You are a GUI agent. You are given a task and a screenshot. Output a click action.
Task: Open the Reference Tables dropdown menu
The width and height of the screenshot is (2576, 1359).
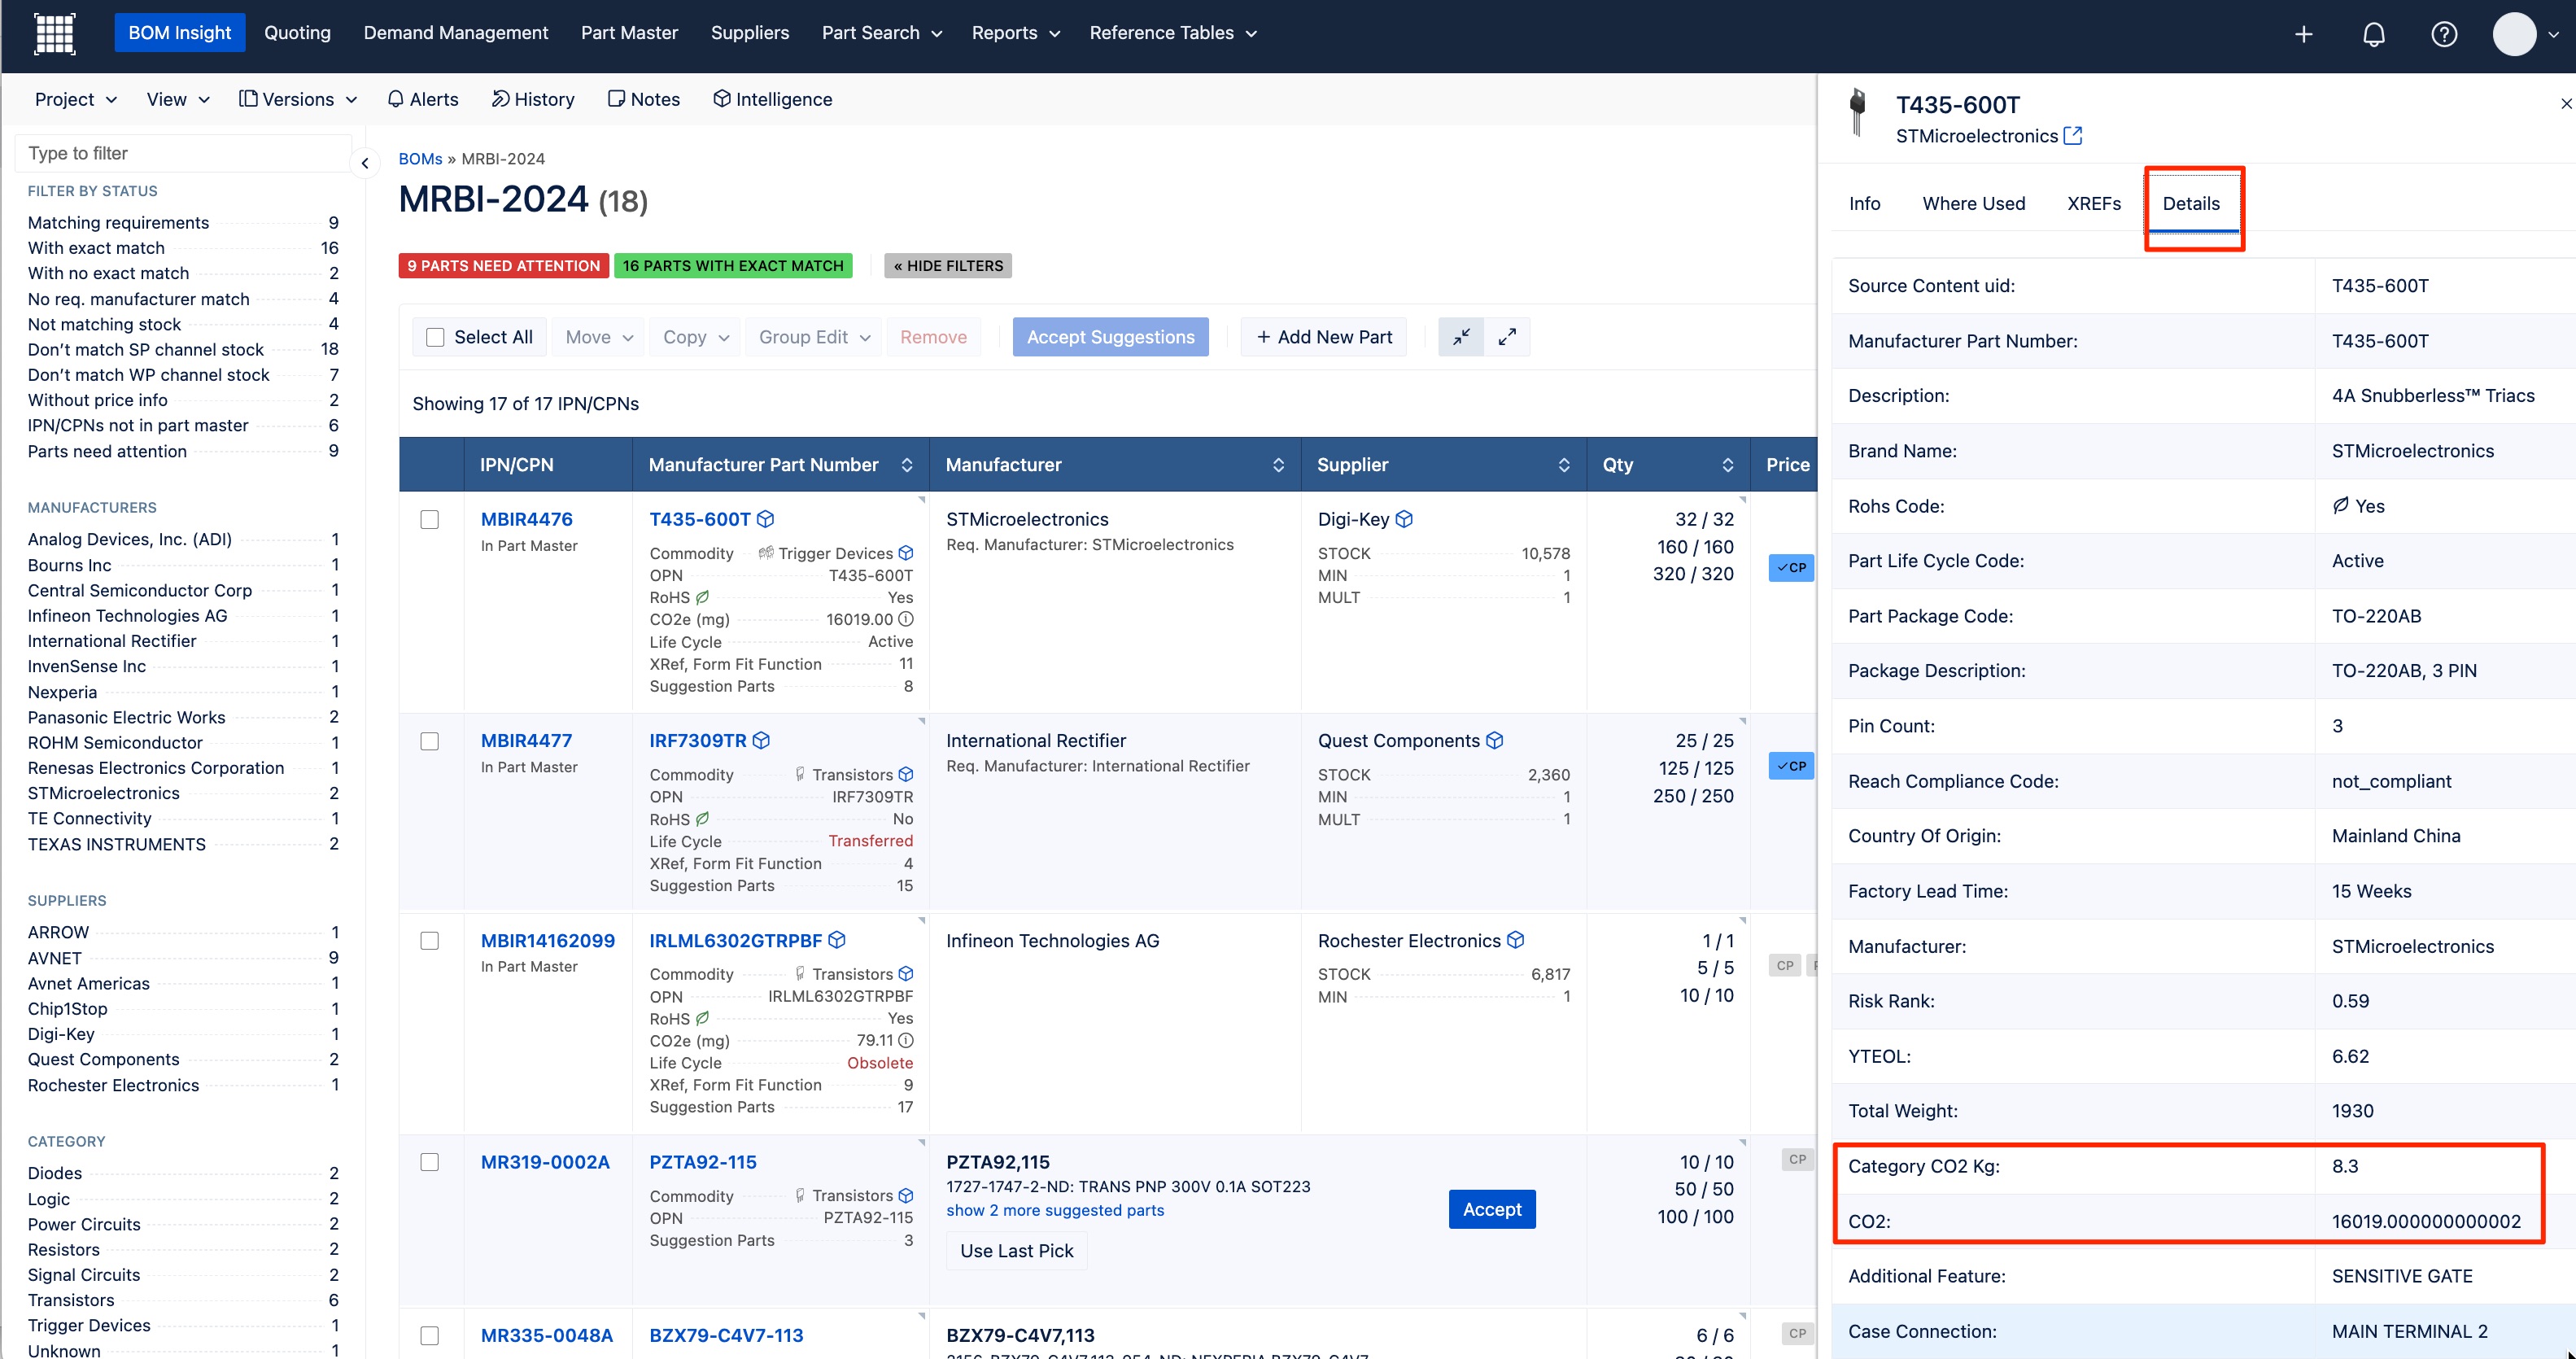(1173, 33)
